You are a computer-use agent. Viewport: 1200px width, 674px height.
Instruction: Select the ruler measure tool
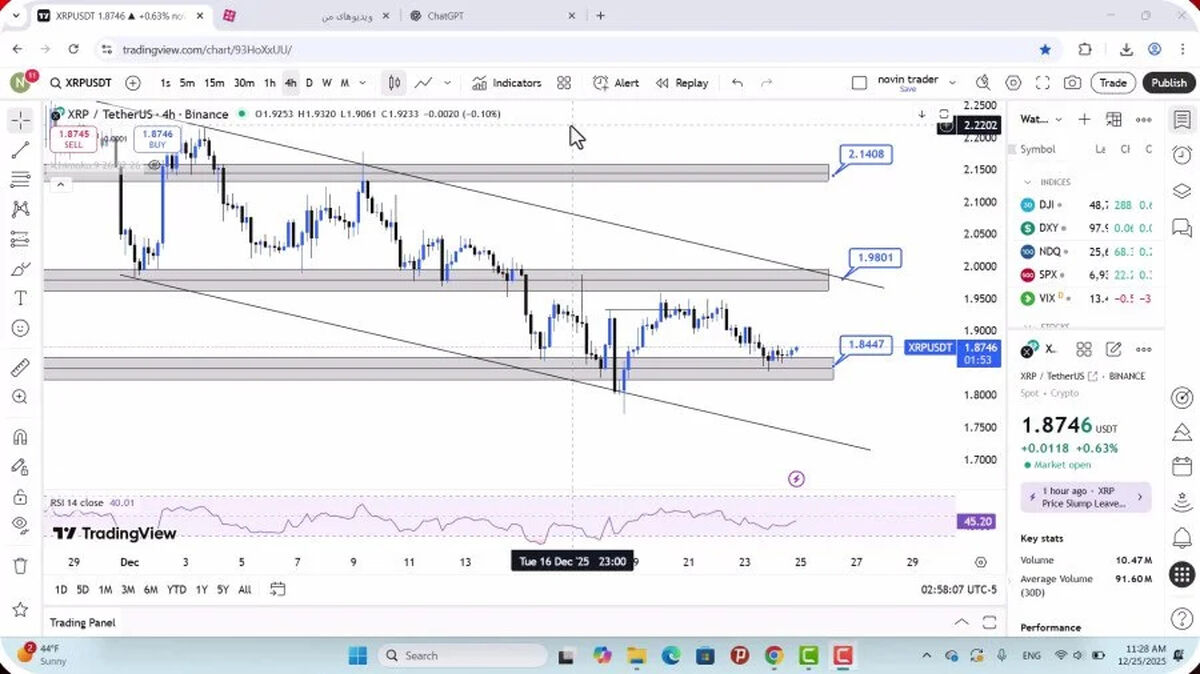pos(21,367)
